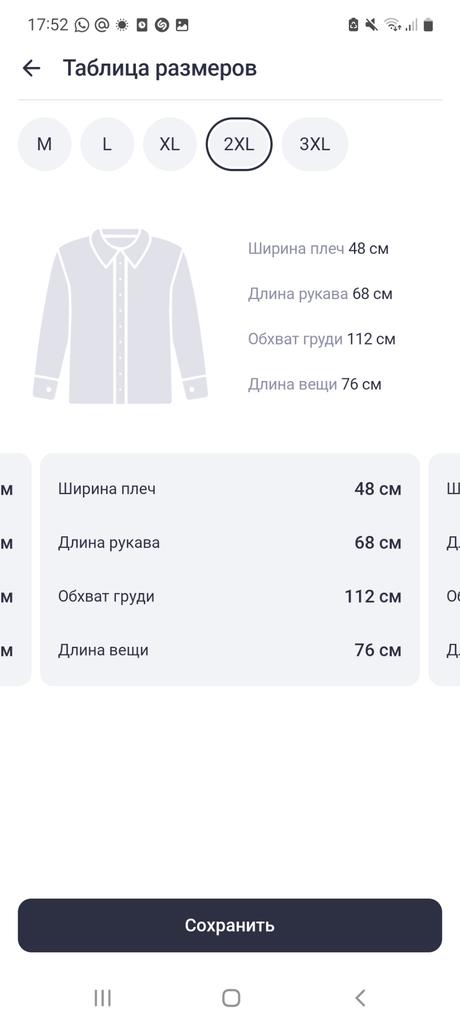Open Android recent apps button

pyautogui.click(x=103, y=997)
